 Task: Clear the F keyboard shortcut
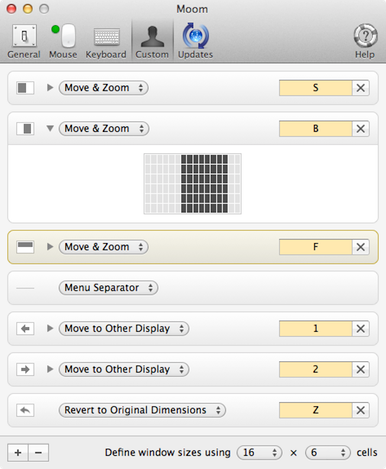[361, 247]
